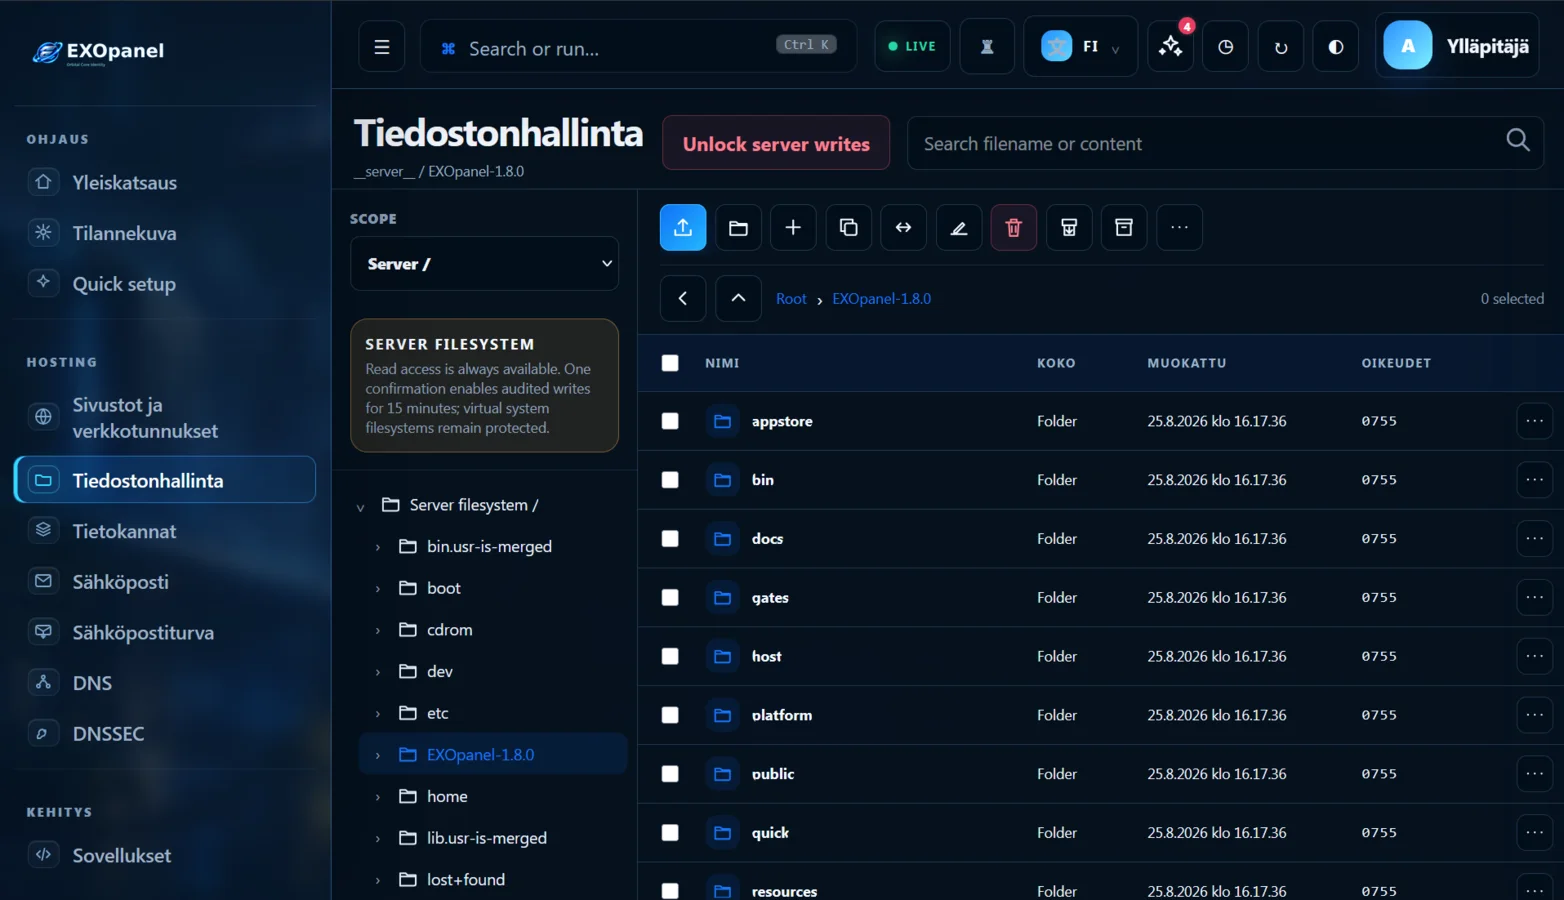
Task: Open the Ylläpitäjä account button
Action: [x=1457, y=46]
